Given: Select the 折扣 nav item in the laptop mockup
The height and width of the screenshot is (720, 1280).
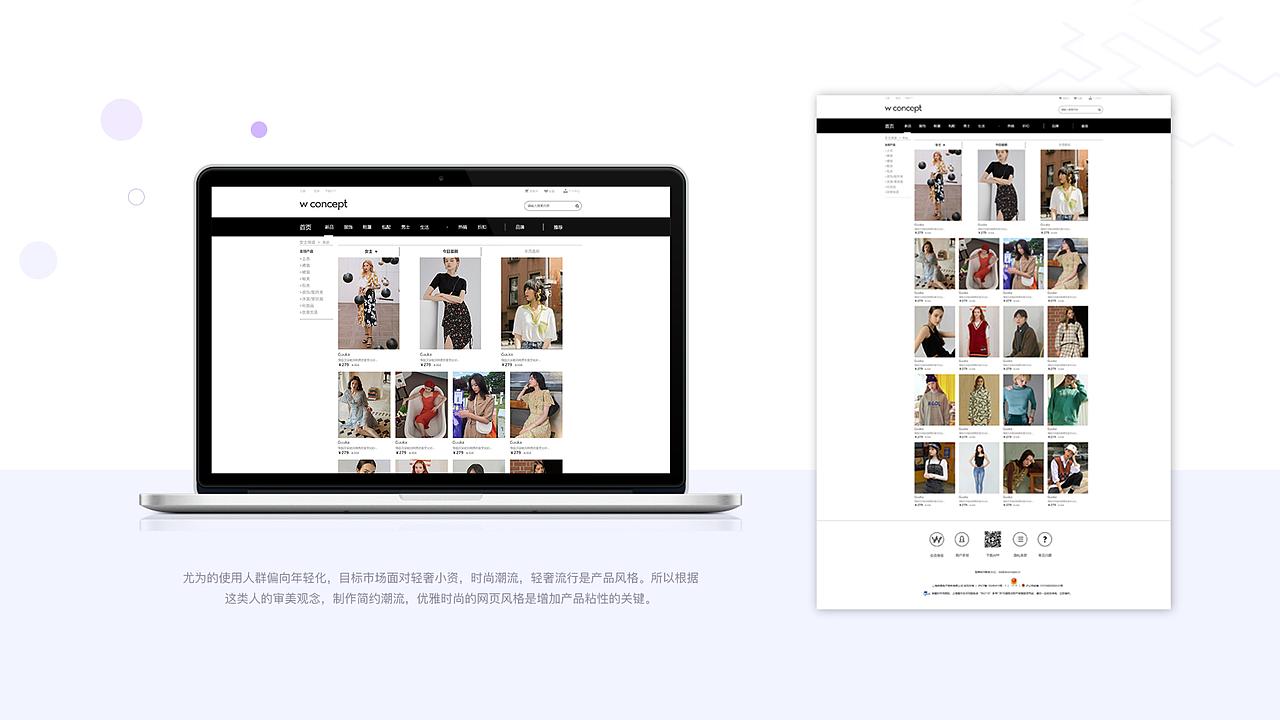Looking at the screenshot, I should click(x=482, y=227).
